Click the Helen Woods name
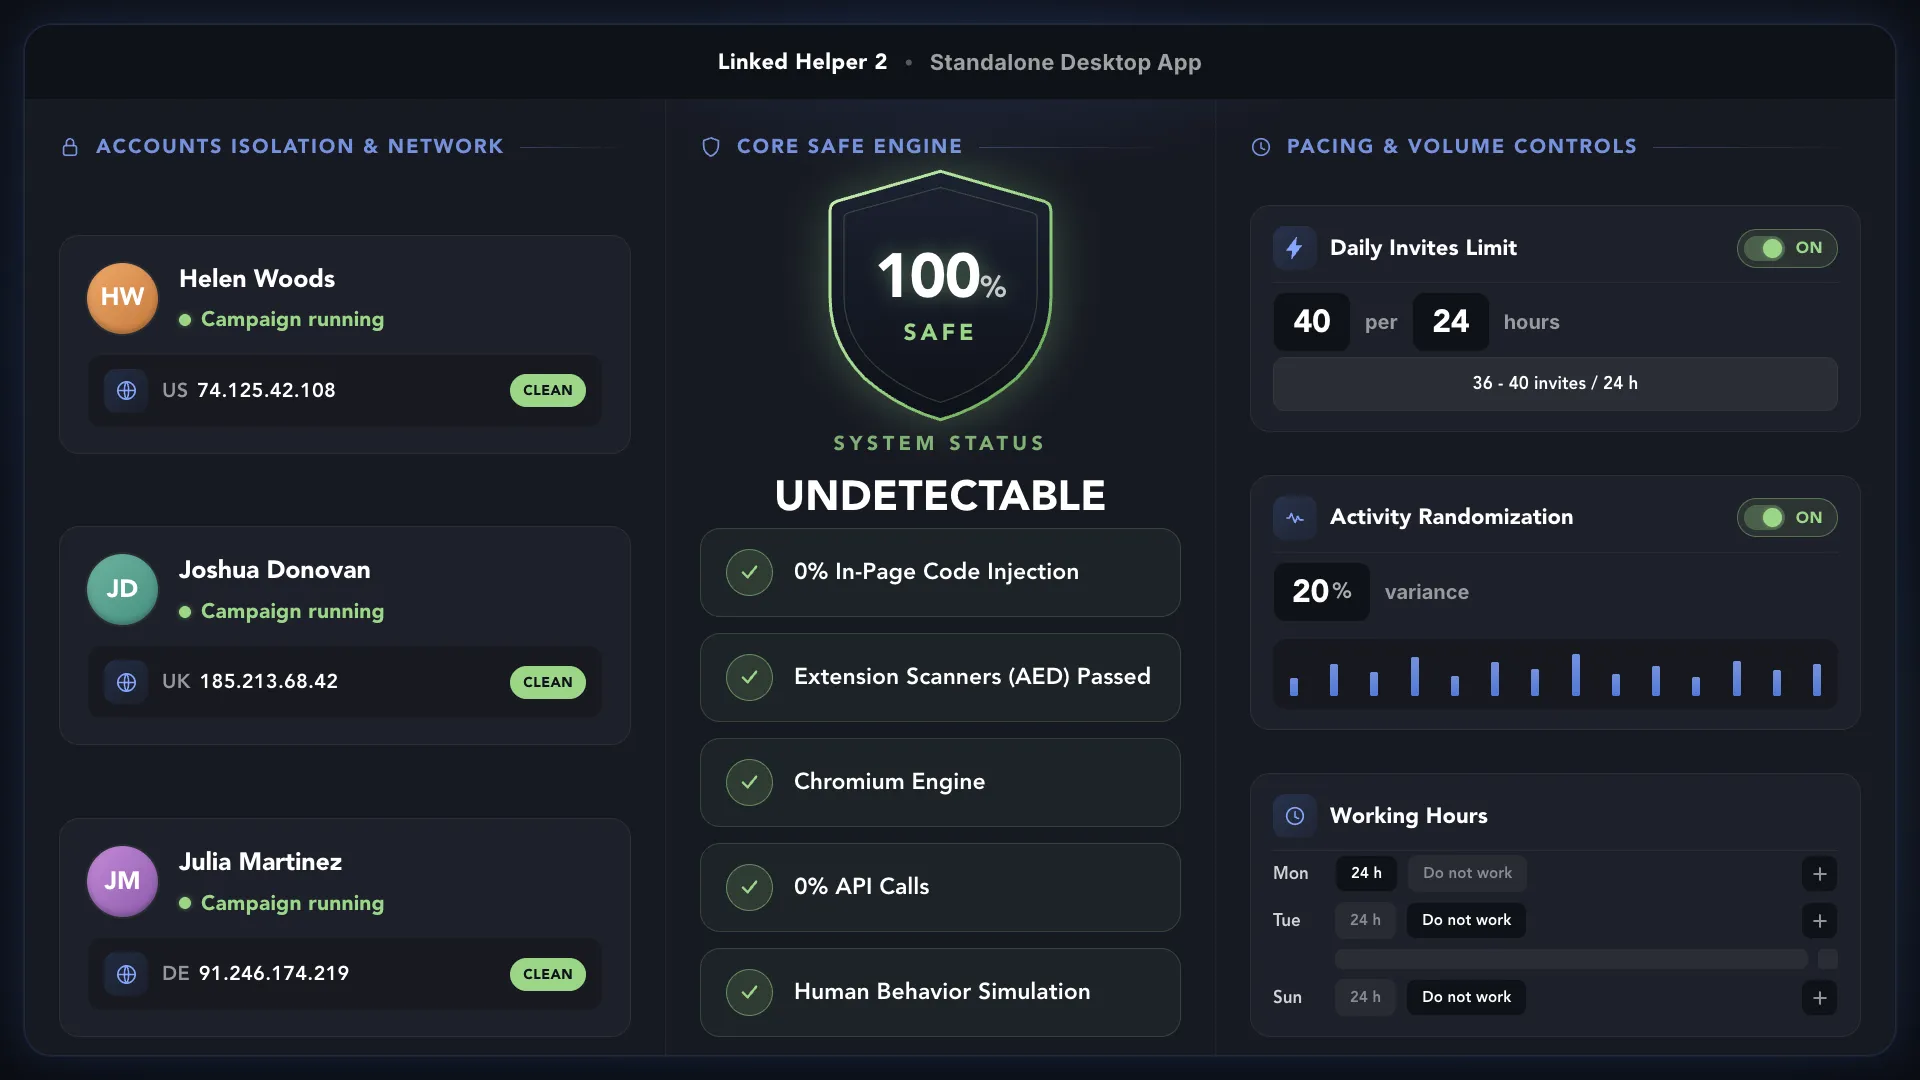This screenshot has height=1080, width=1920. [x=257, y=279]
